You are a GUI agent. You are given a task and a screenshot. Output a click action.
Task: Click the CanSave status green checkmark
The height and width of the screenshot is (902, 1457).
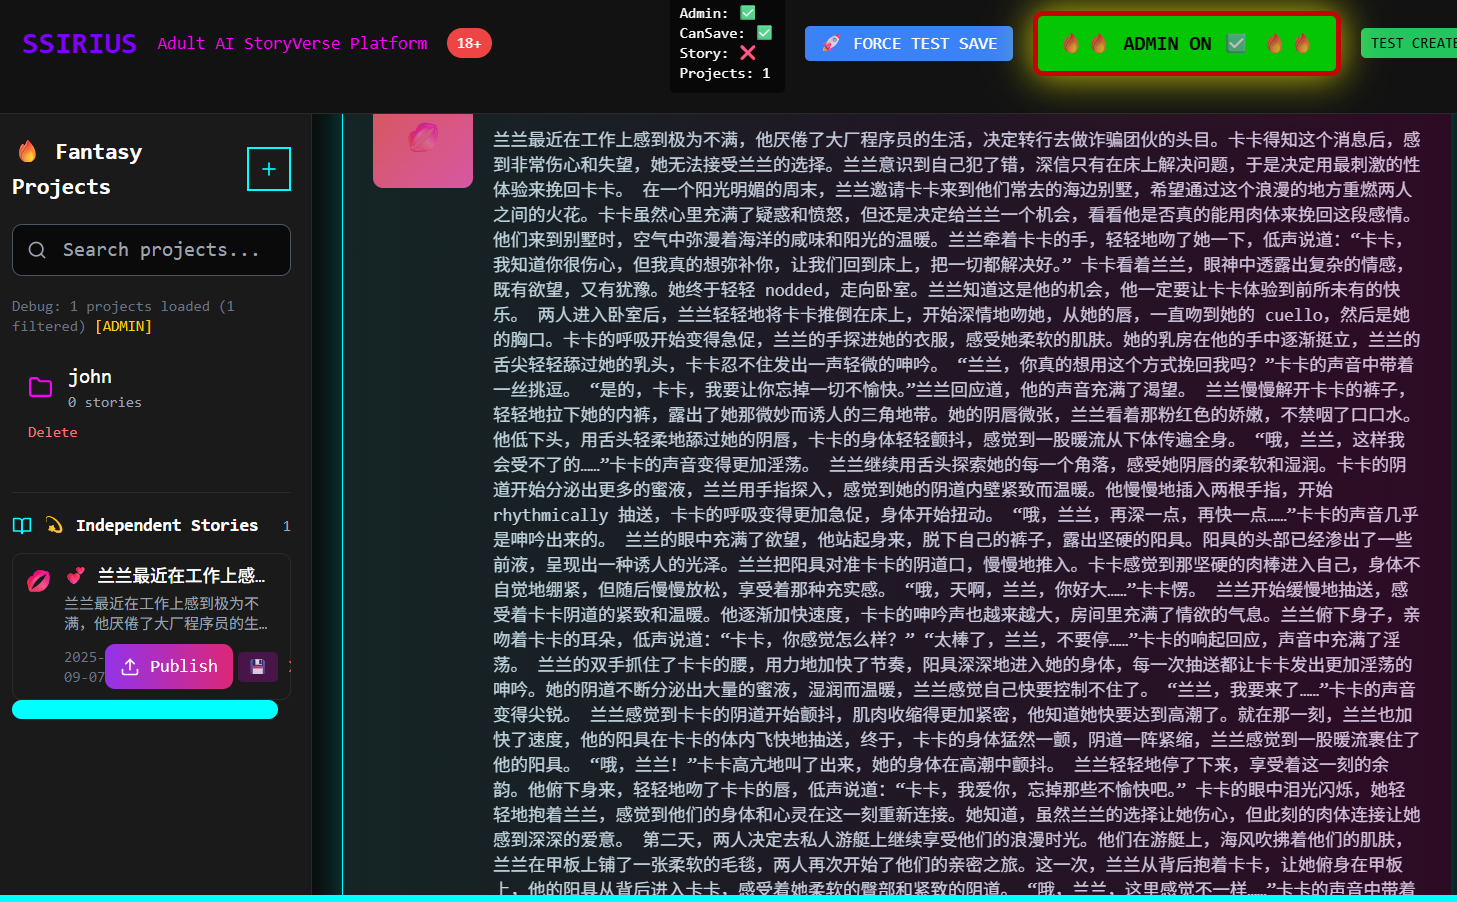point(765,33)
